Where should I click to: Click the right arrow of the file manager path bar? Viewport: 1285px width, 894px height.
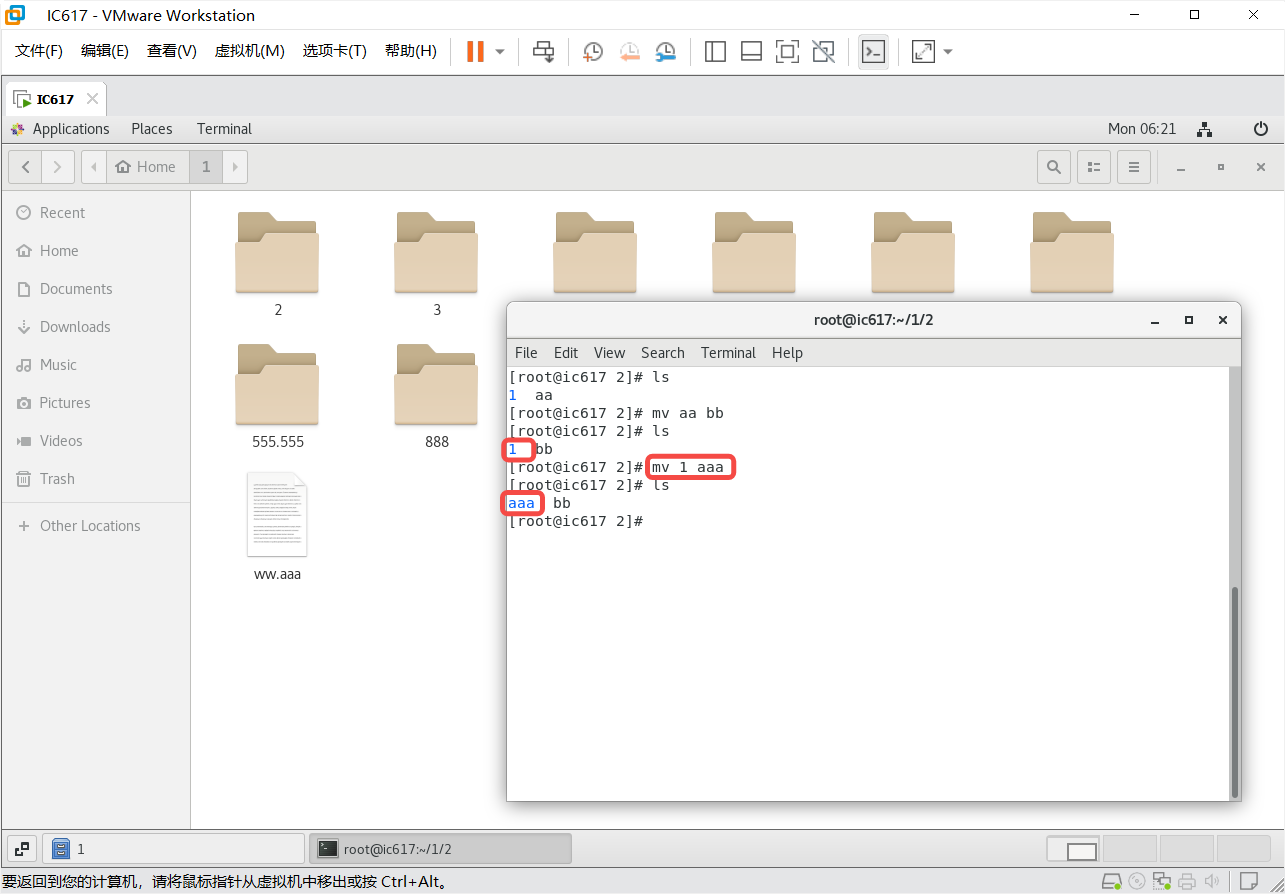(235, 167)
